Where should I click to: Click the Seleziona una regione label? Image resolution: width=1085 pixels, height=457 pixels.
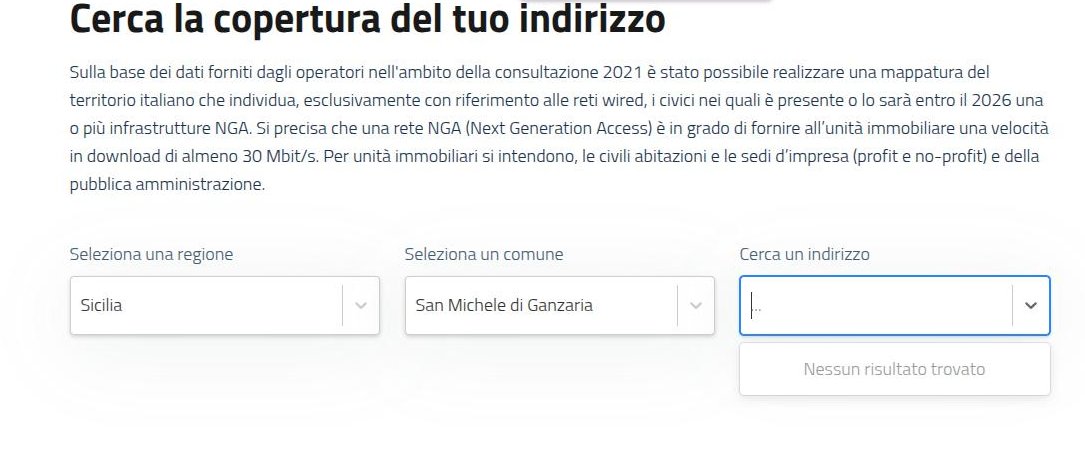(x=151, y=254)
